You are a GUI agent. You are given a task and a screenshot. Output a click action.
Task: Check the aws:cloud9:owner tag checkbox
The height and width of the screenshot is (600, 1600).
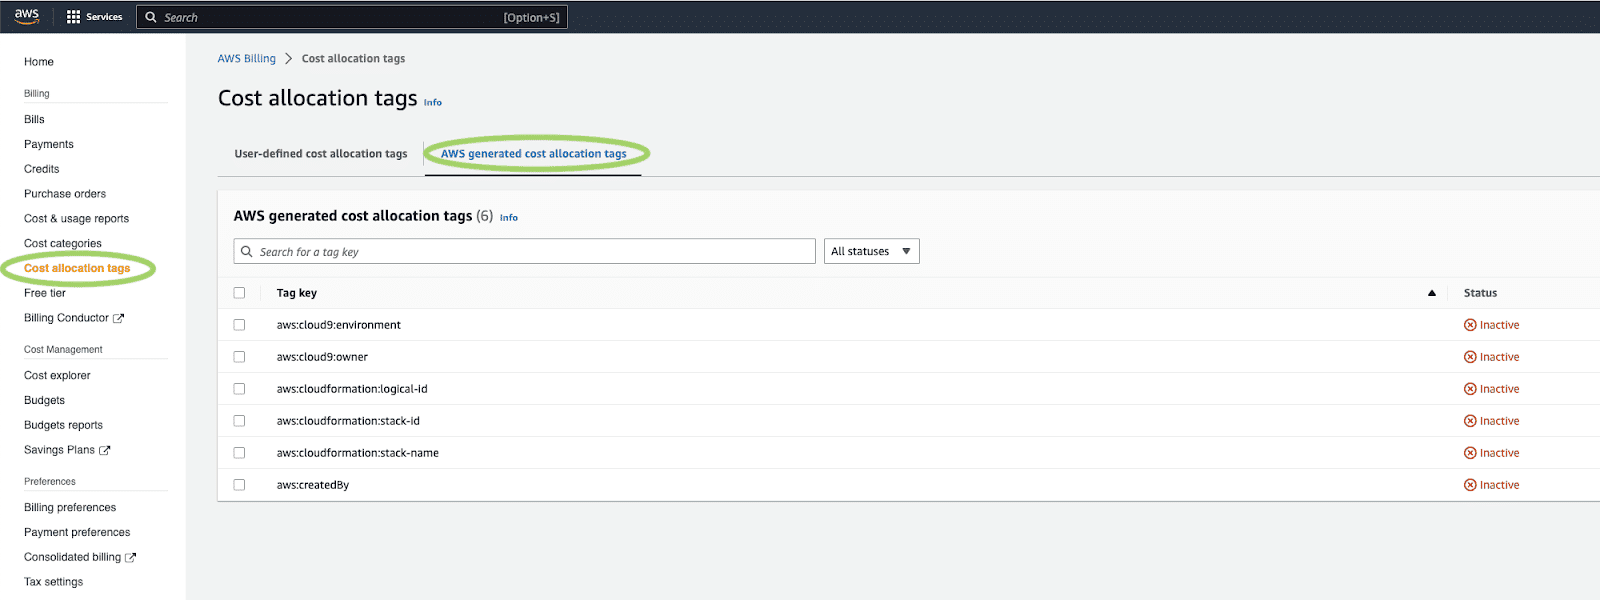[239, 357]
